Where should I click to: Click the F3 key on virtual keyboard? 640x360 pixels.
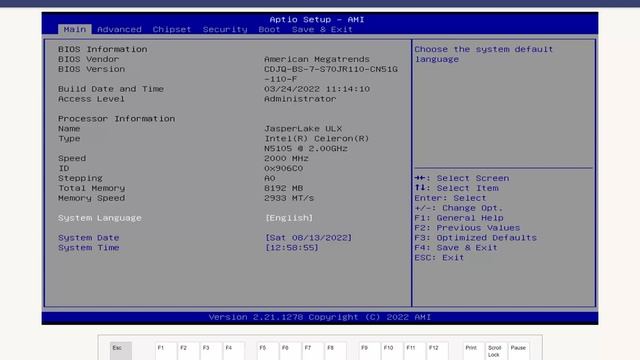211,351
